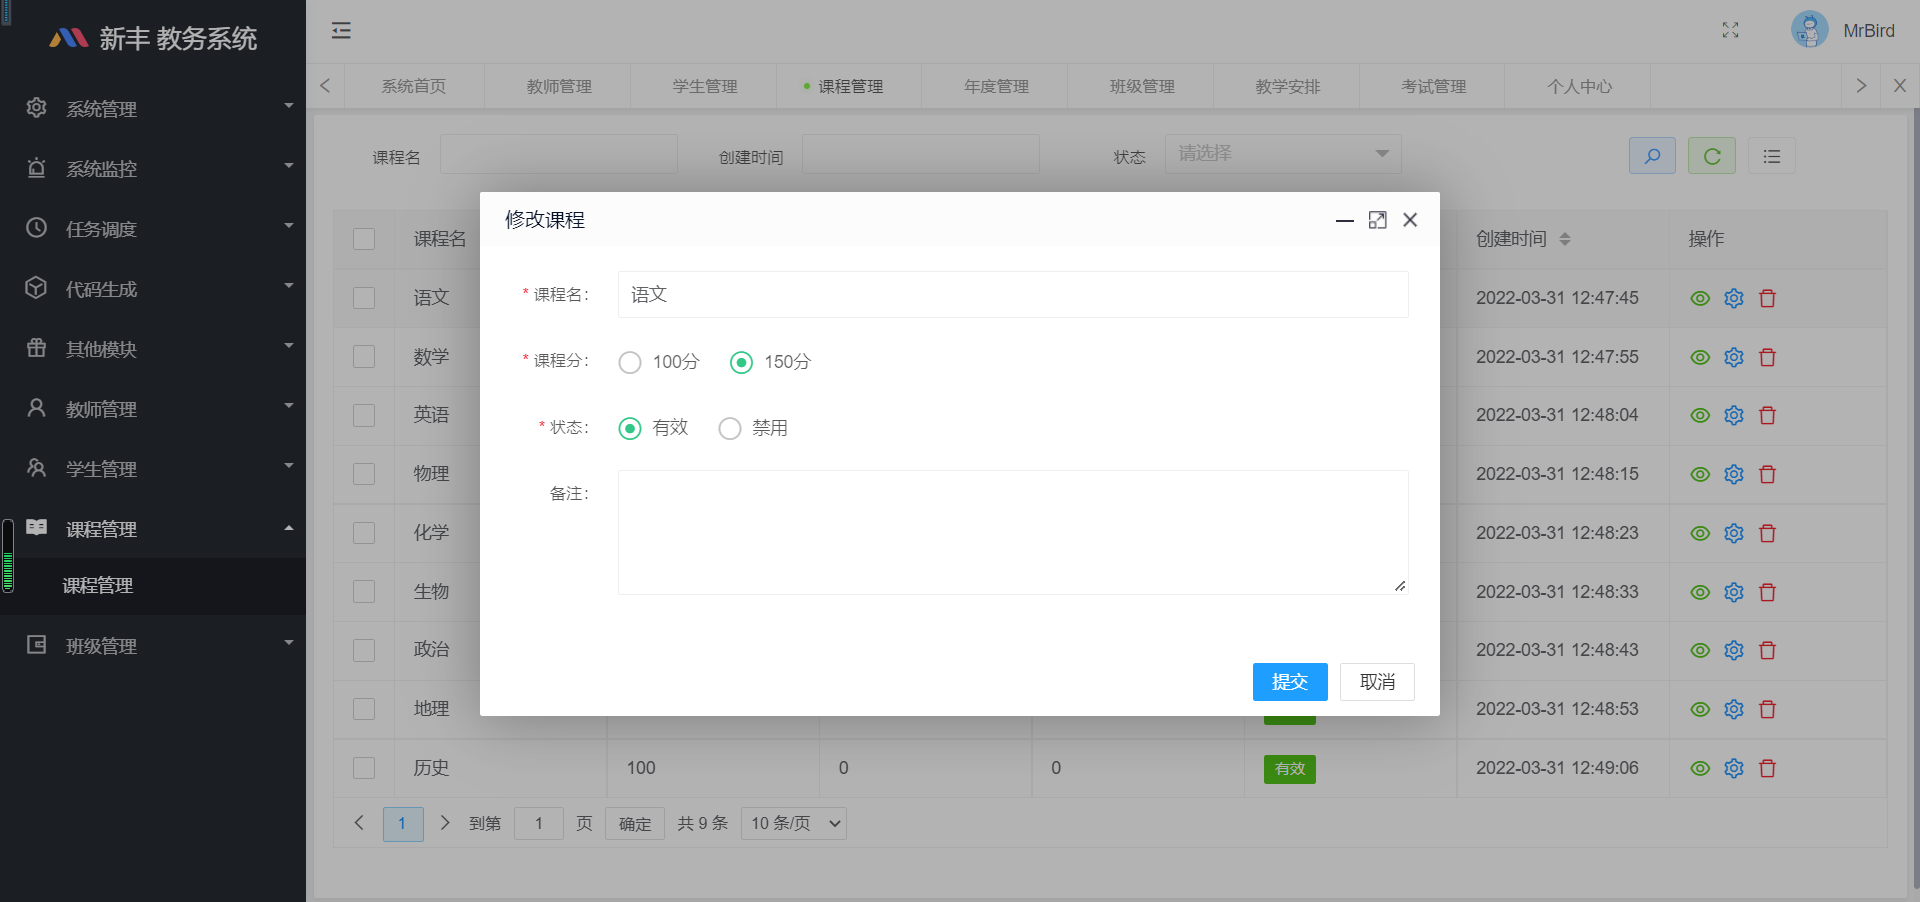Check the checkbox for the 物理 row

(364, 474)
